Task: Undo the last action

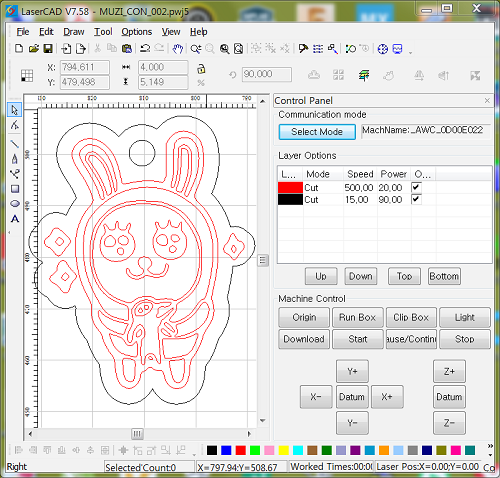Action: [x=145, y=49]
